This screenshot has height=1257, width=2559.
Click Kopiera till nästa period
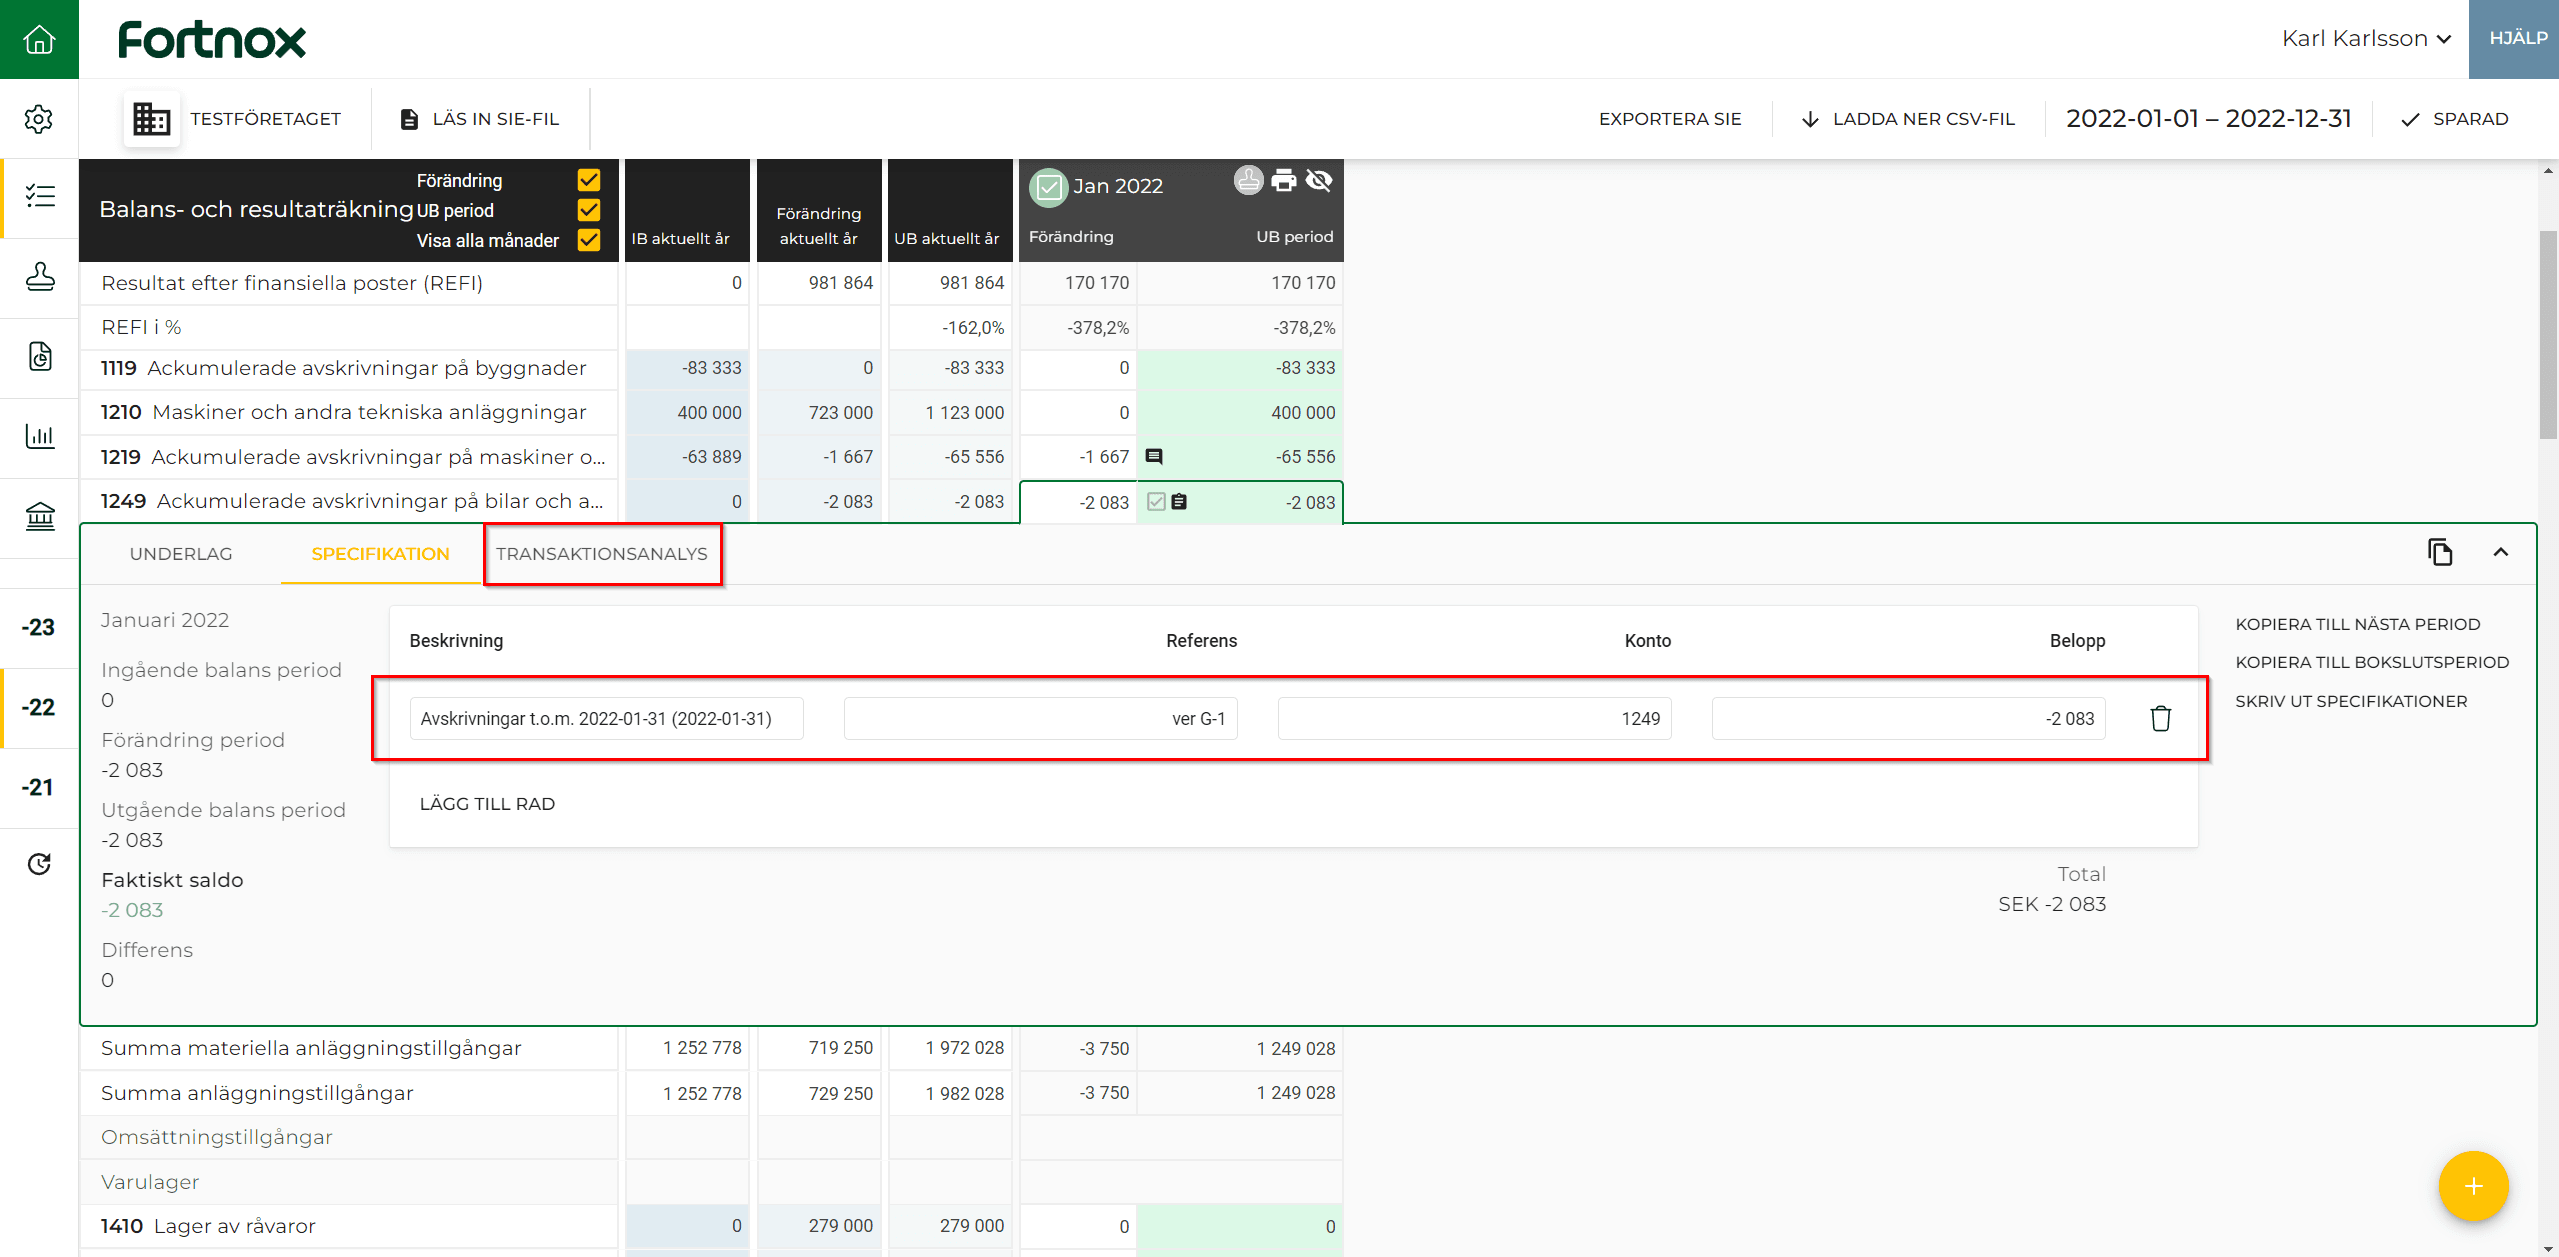(x=2357, y=624)
